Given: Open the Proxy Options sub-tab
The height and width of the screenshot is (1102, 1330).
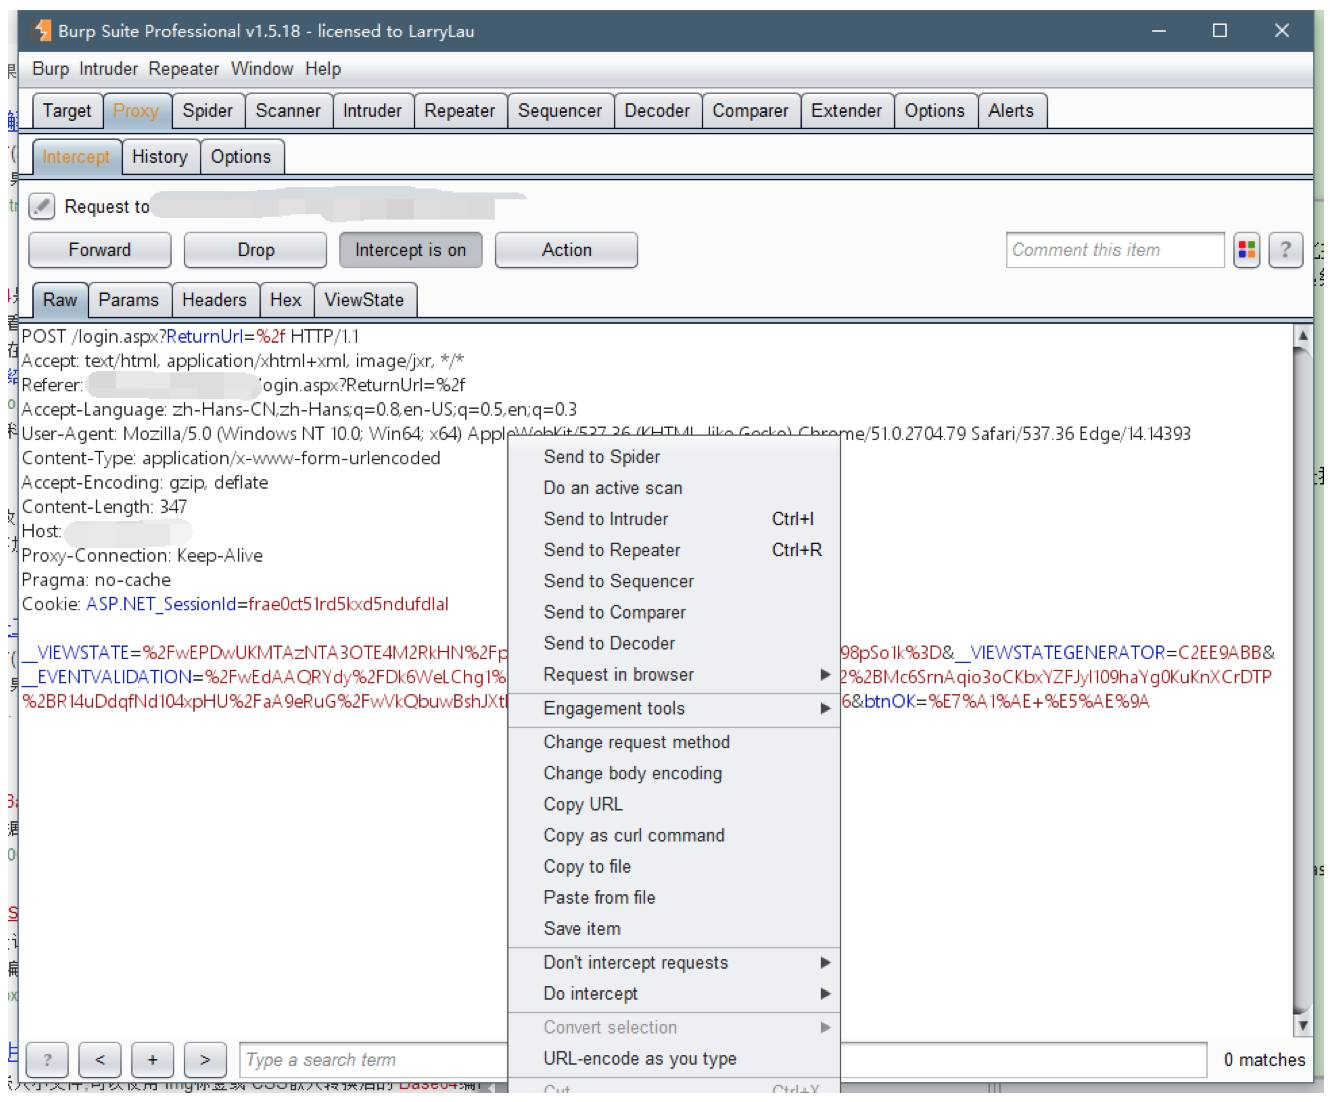Looking at the screenshot, I should 241,157.
